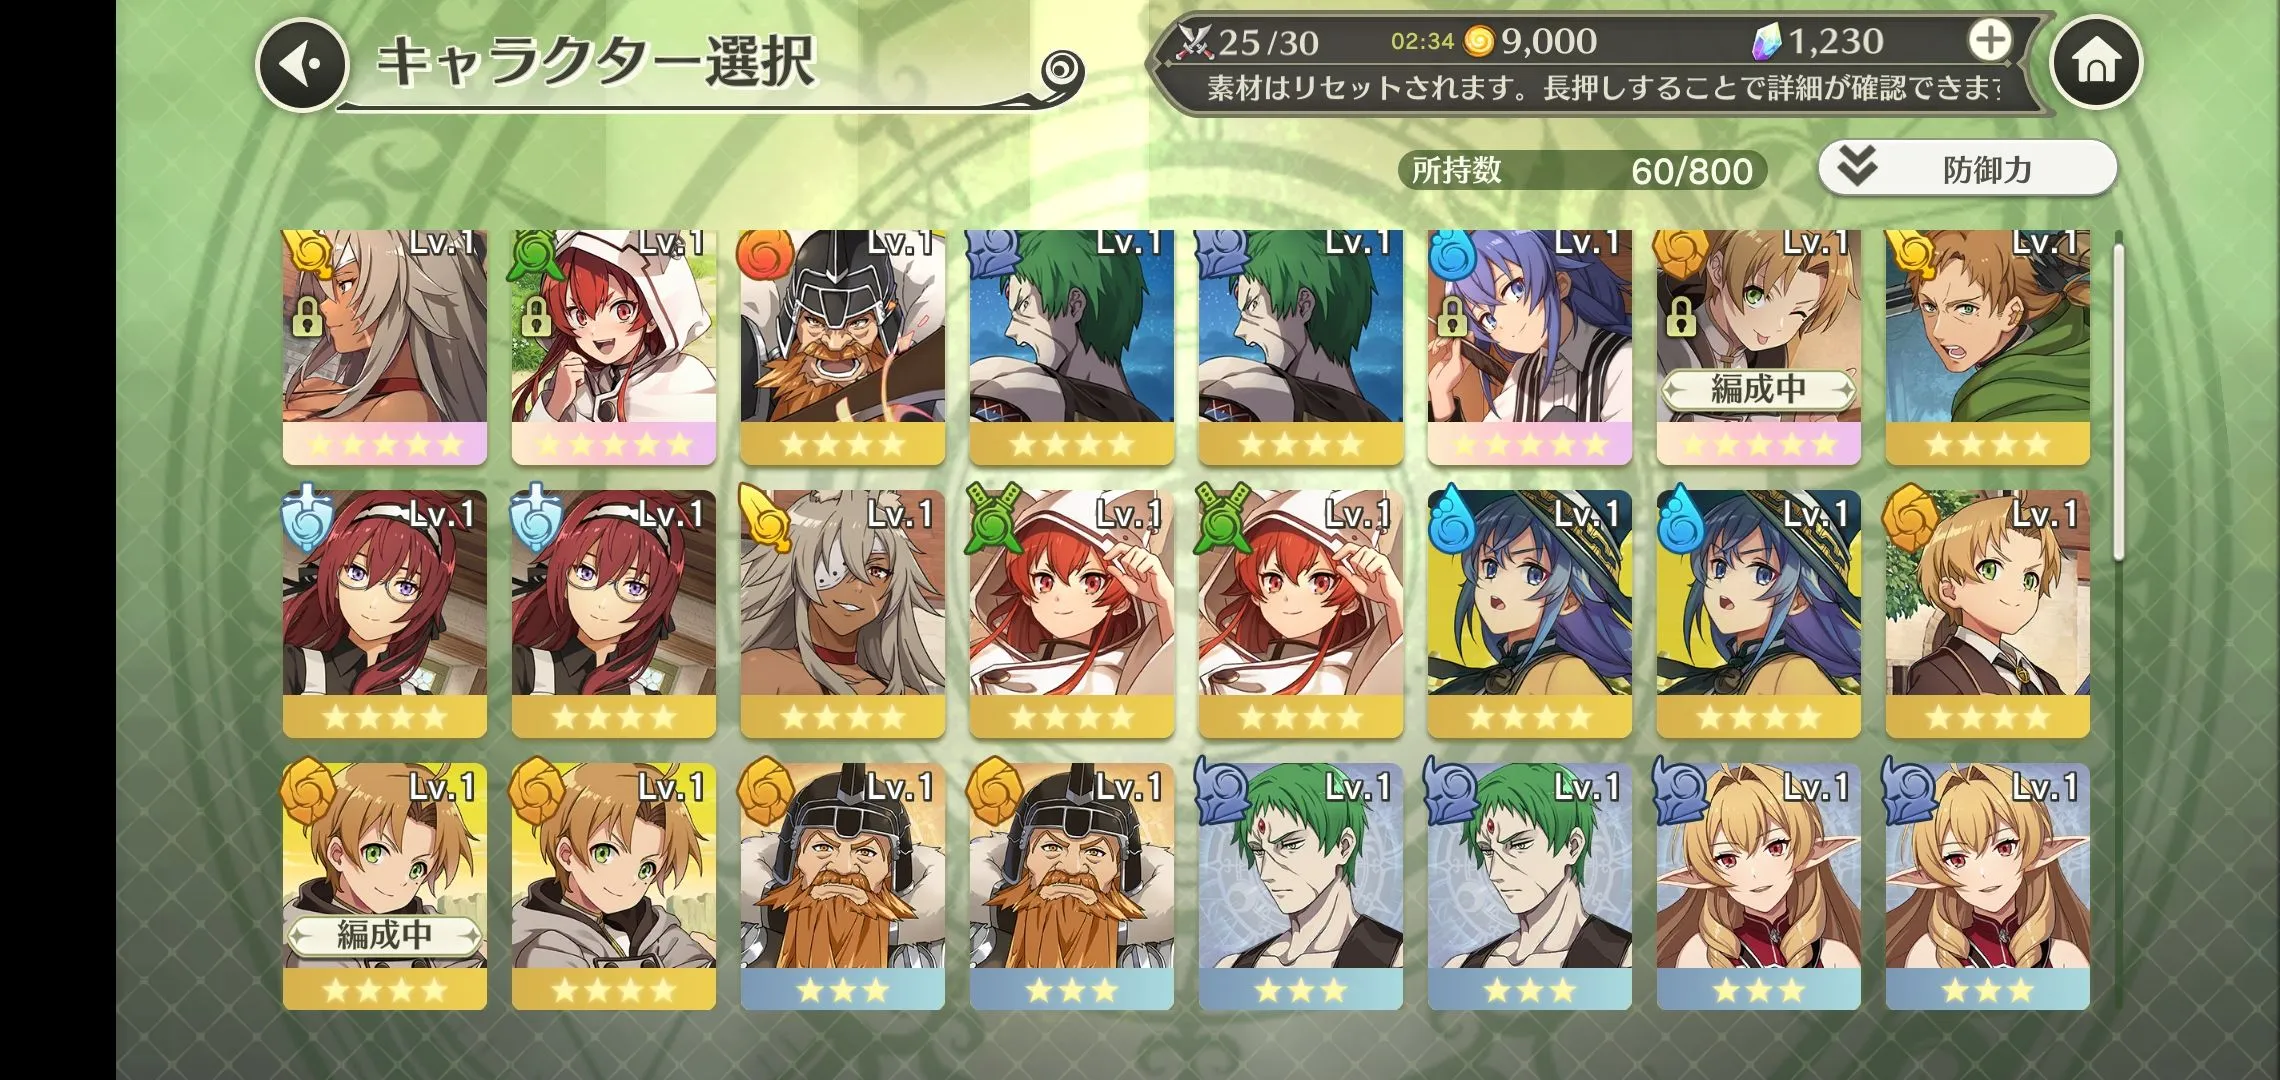Go to the home screen icon
Screen dimensions: 2280x1080
(2096, 63)
